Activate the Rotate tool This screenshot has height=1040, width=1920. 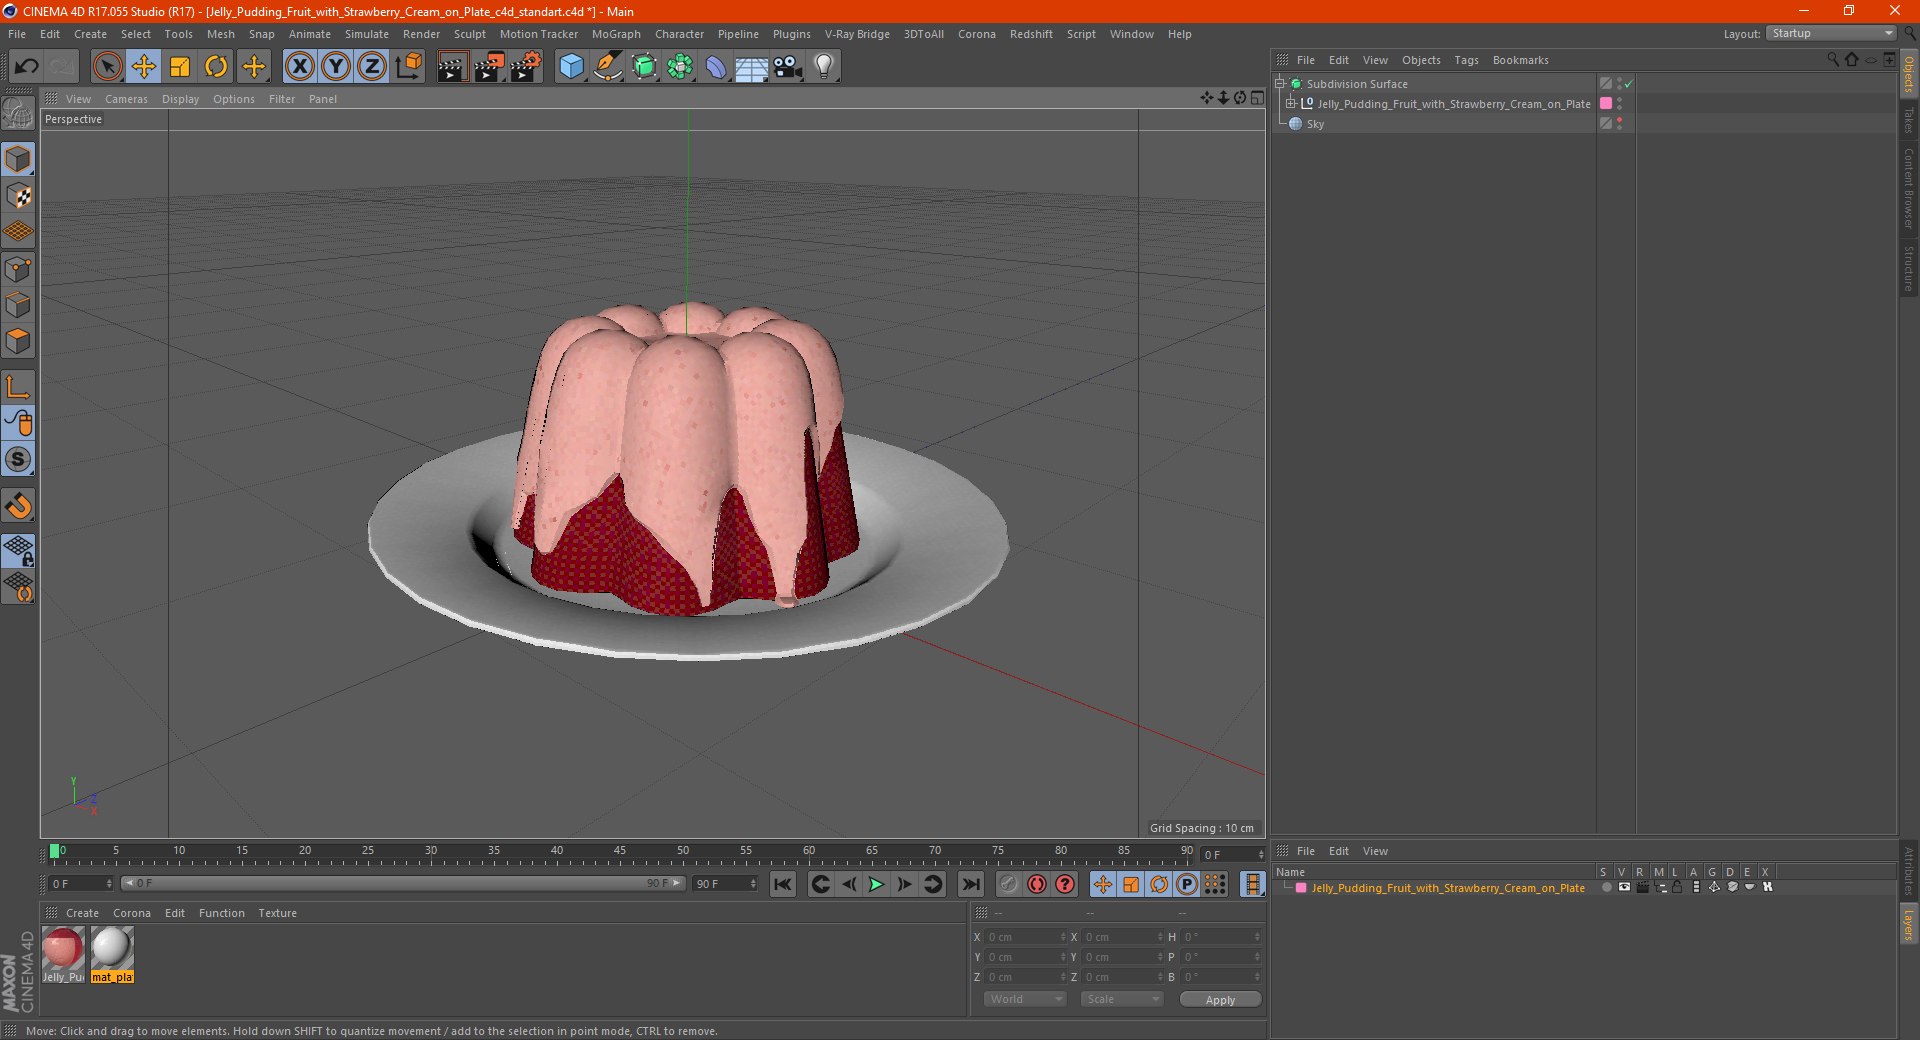tap(216, 67)
